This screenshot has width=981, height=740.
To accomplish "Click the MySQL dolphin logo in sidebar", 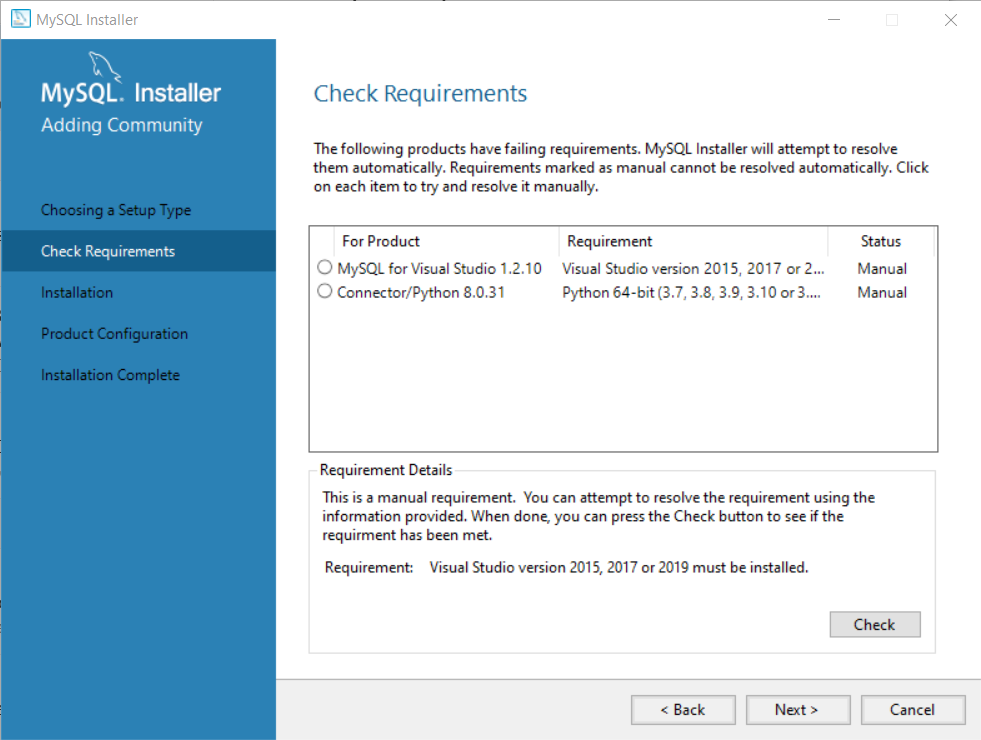I will pos(105,66).
